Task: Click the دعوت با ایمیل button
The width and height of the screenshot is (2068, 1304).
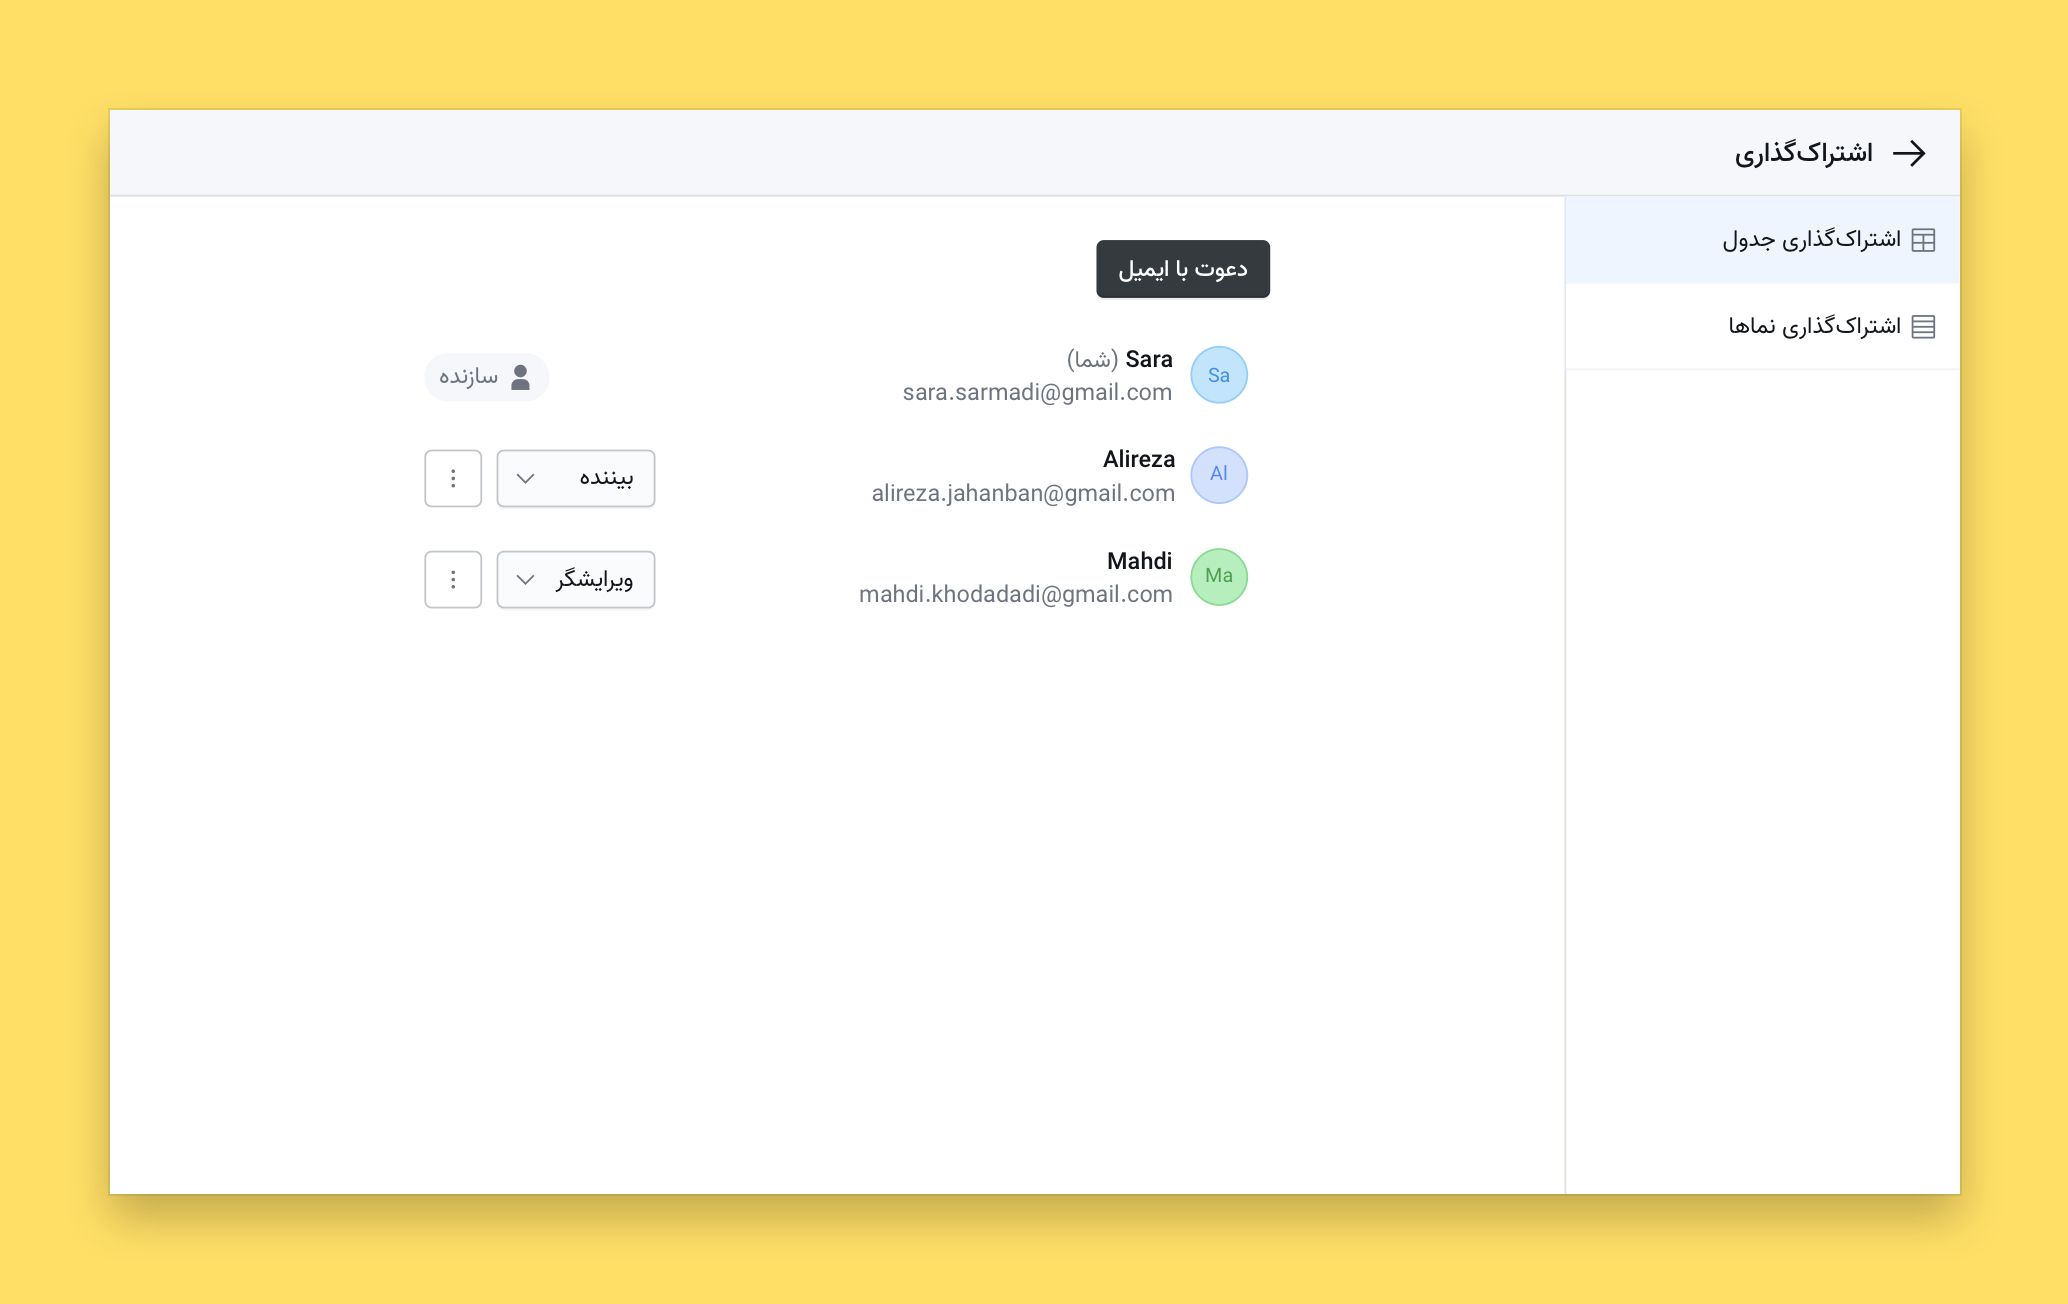Action: (x=1183, y=269)
